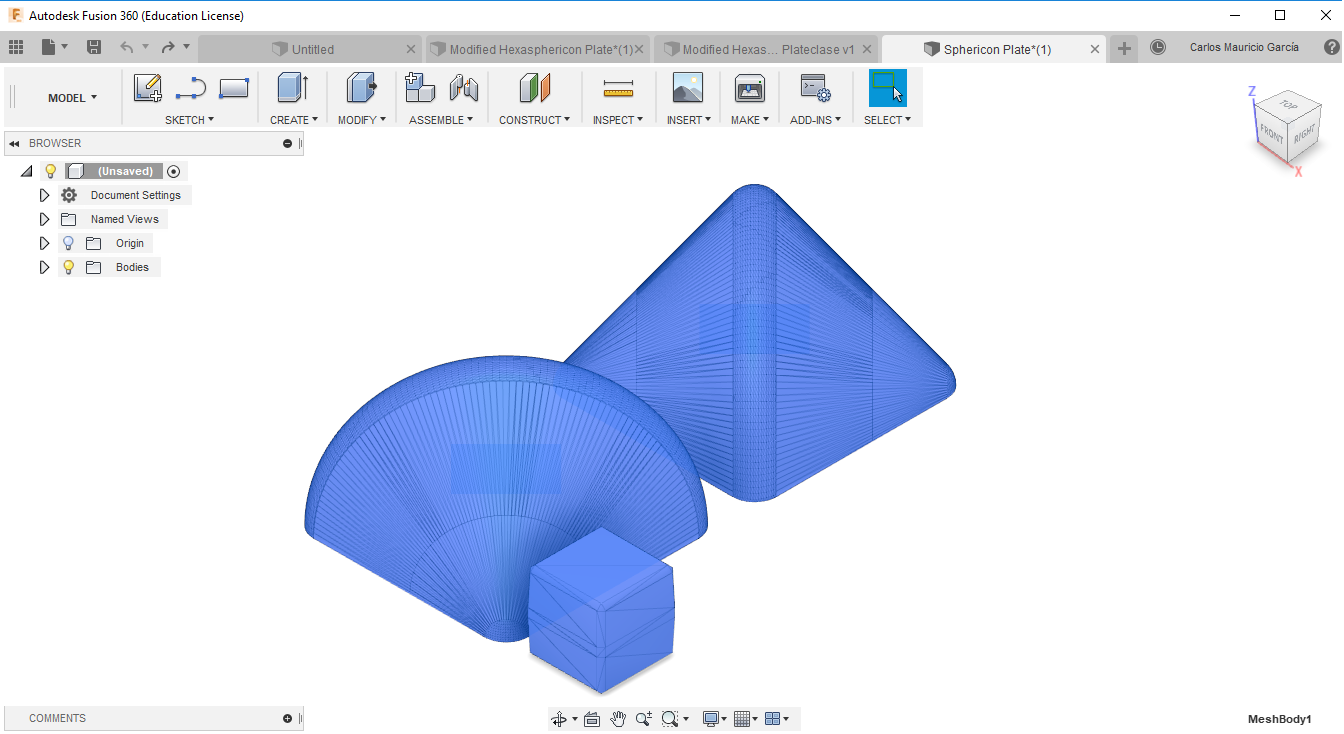Expand the Bodies folder

point(44,267)
